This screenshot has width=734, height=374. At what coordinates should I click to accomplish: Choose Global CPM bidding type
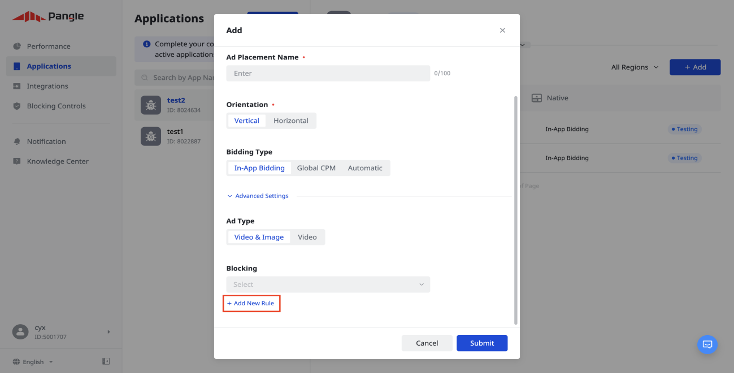pyautogui.click(x=316, y=168)
